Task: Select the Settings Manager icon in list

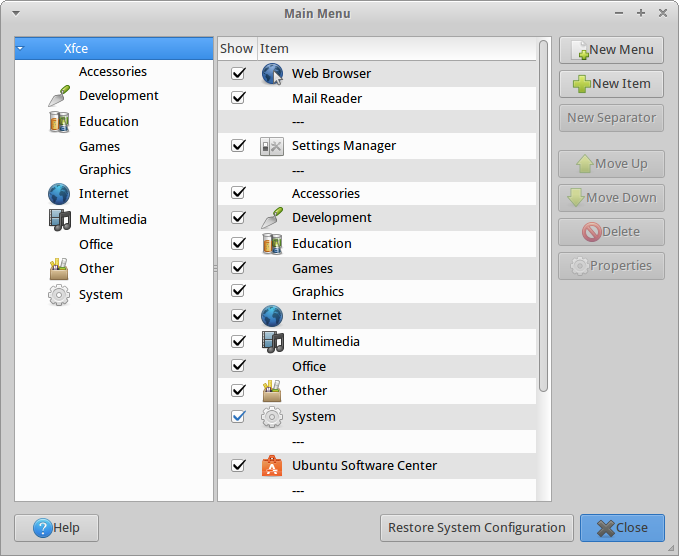Action: 272,146
